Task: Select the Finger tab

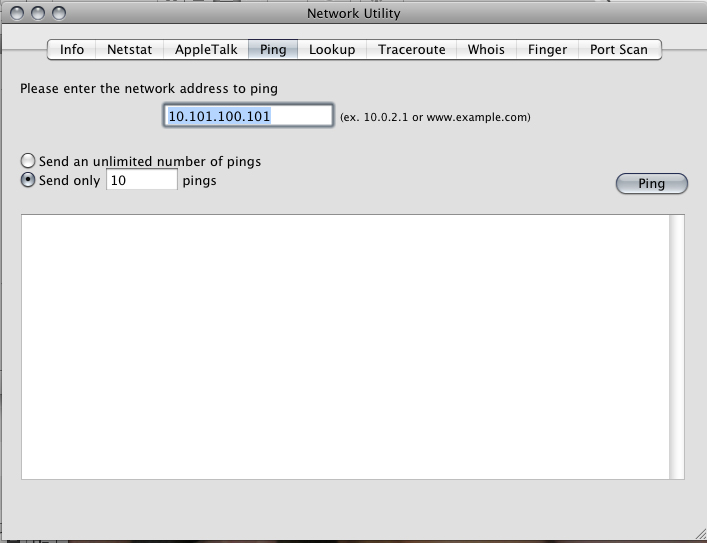Action: coord(547,49)
